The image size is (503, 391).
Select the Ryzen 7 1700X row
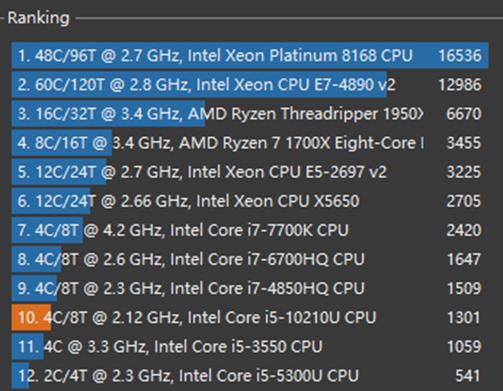pos(250,143)
